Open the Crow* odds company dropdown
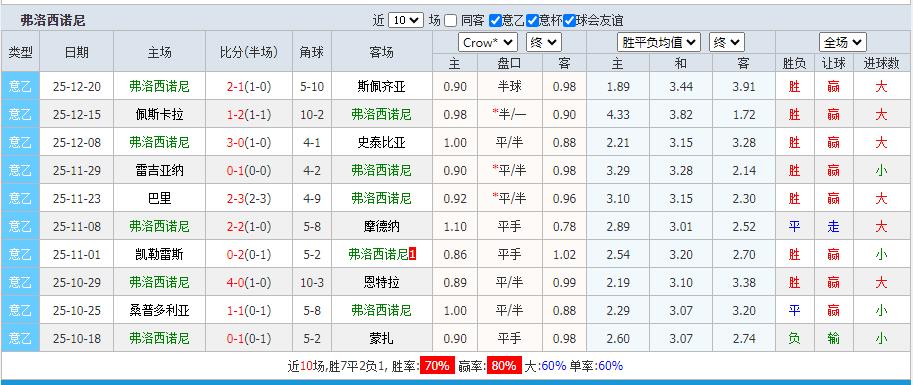 pos(488,43)
